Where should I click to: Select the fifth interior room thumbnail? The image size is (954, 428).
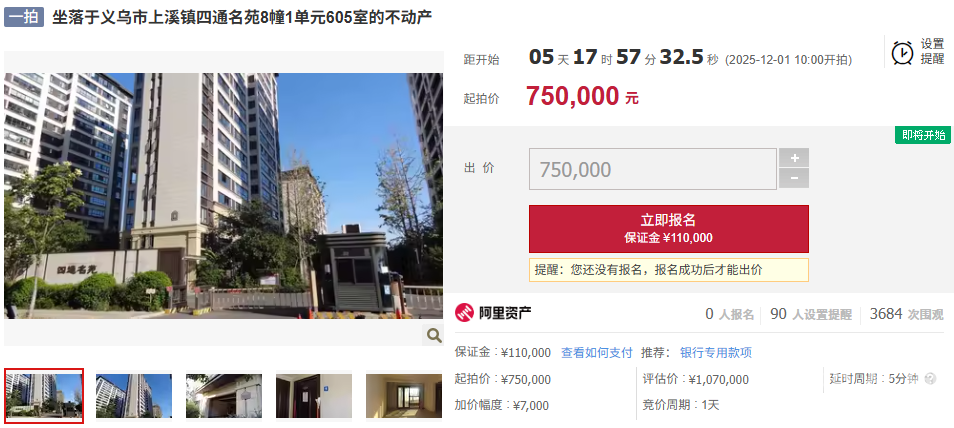[x=404, y=396]
